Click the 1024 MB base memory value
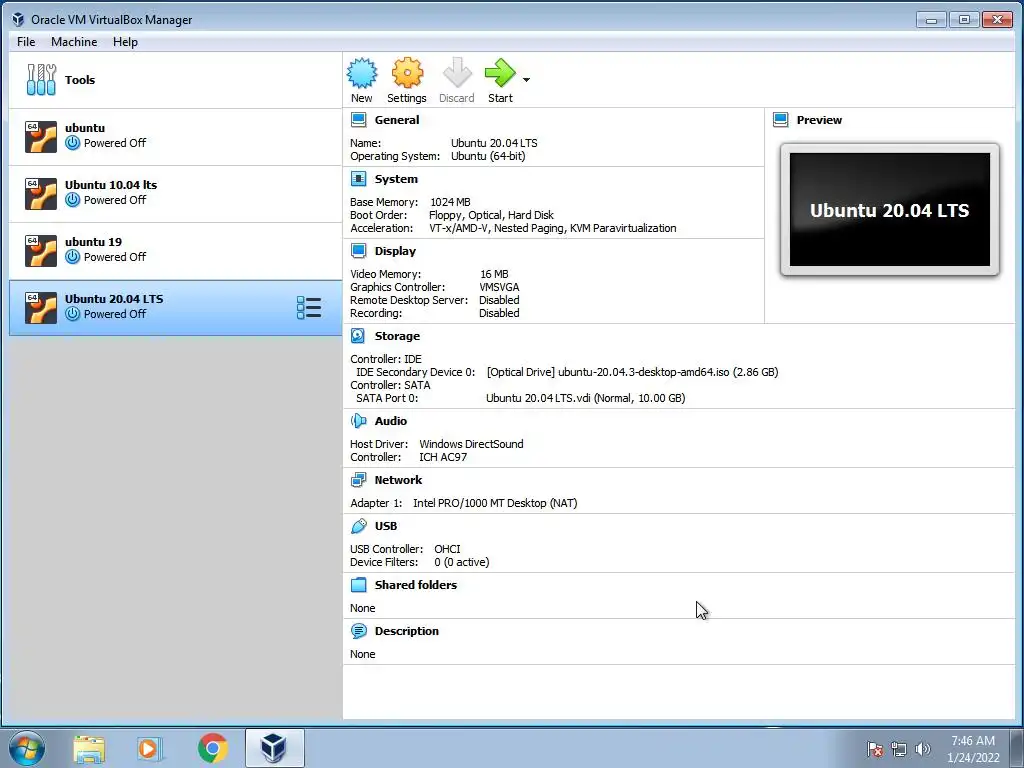The width and height of the screenshot is (1024, 768). (450, 202)
